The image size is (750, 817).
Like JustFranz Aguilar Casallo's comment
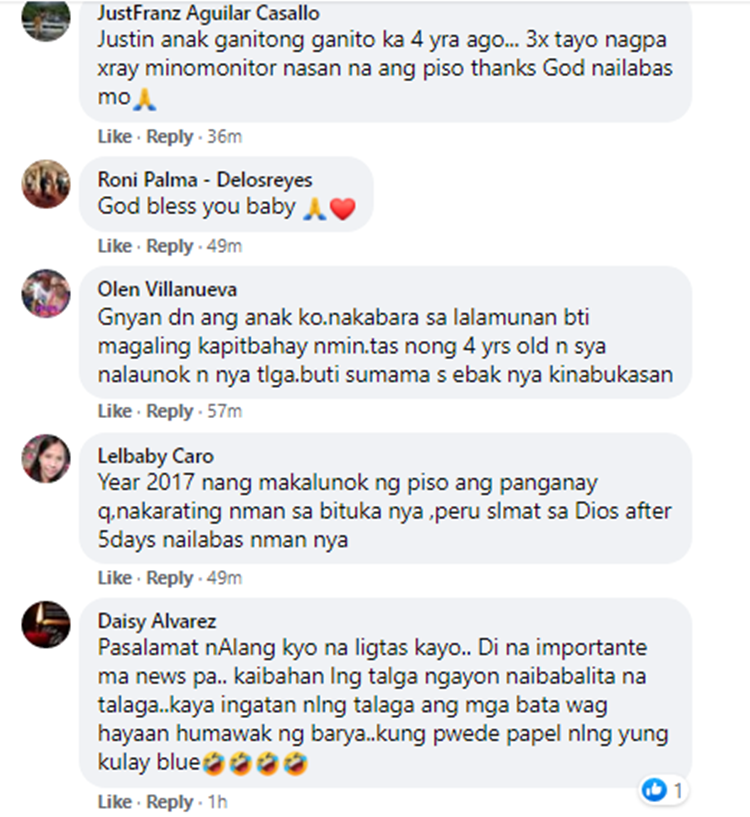tap(115, 137)
